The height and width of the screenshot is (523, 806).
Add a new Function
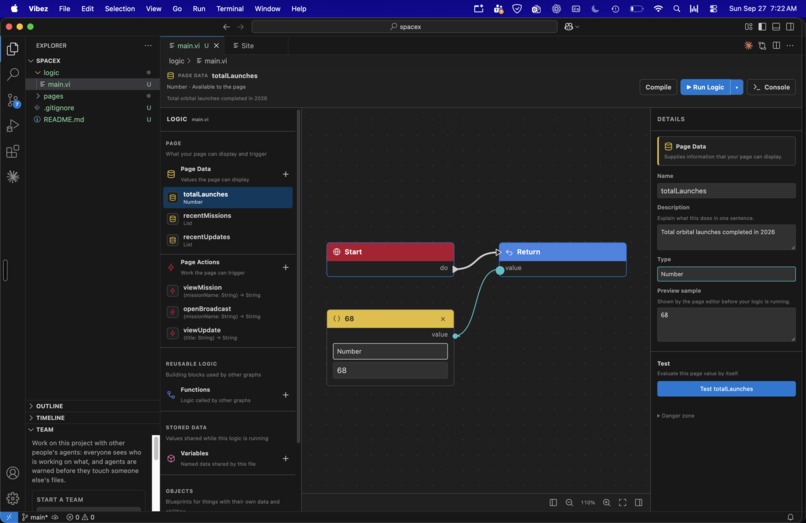pos(285,395)
